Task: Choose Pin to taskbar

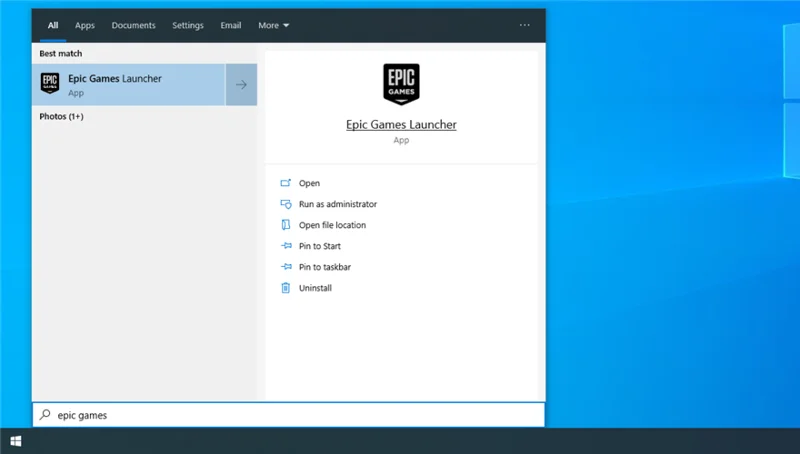Action: coord(325,267)
